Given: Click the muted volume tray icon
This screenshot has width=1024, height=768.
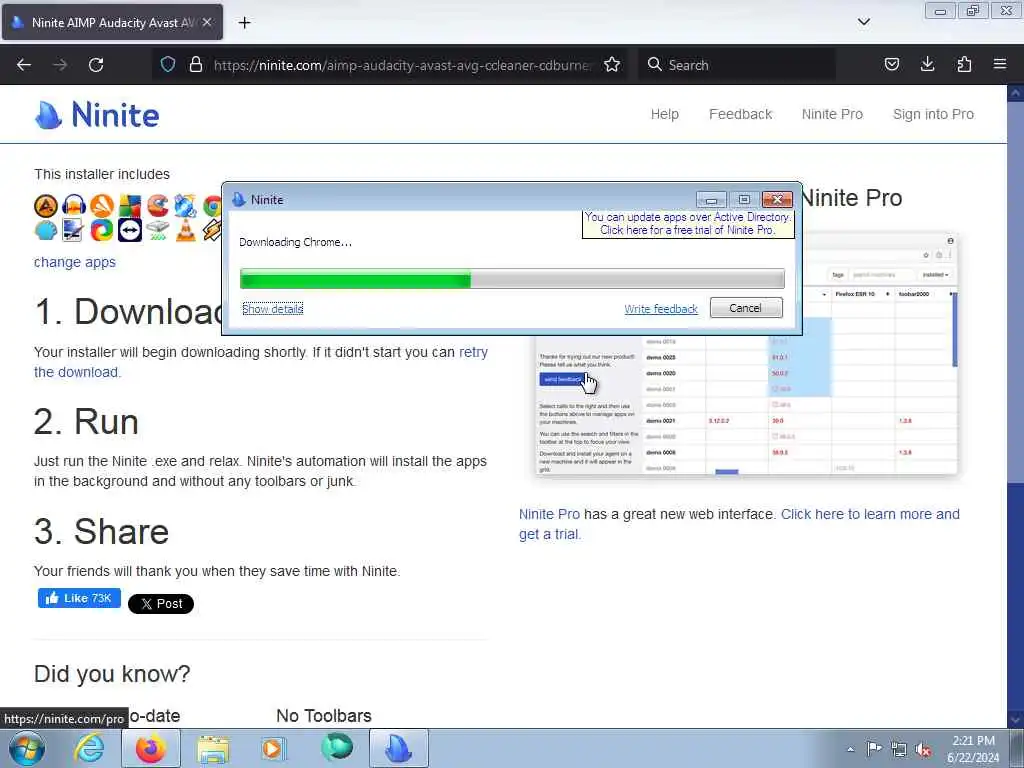Looking at the screenshot, I should 923,750.
